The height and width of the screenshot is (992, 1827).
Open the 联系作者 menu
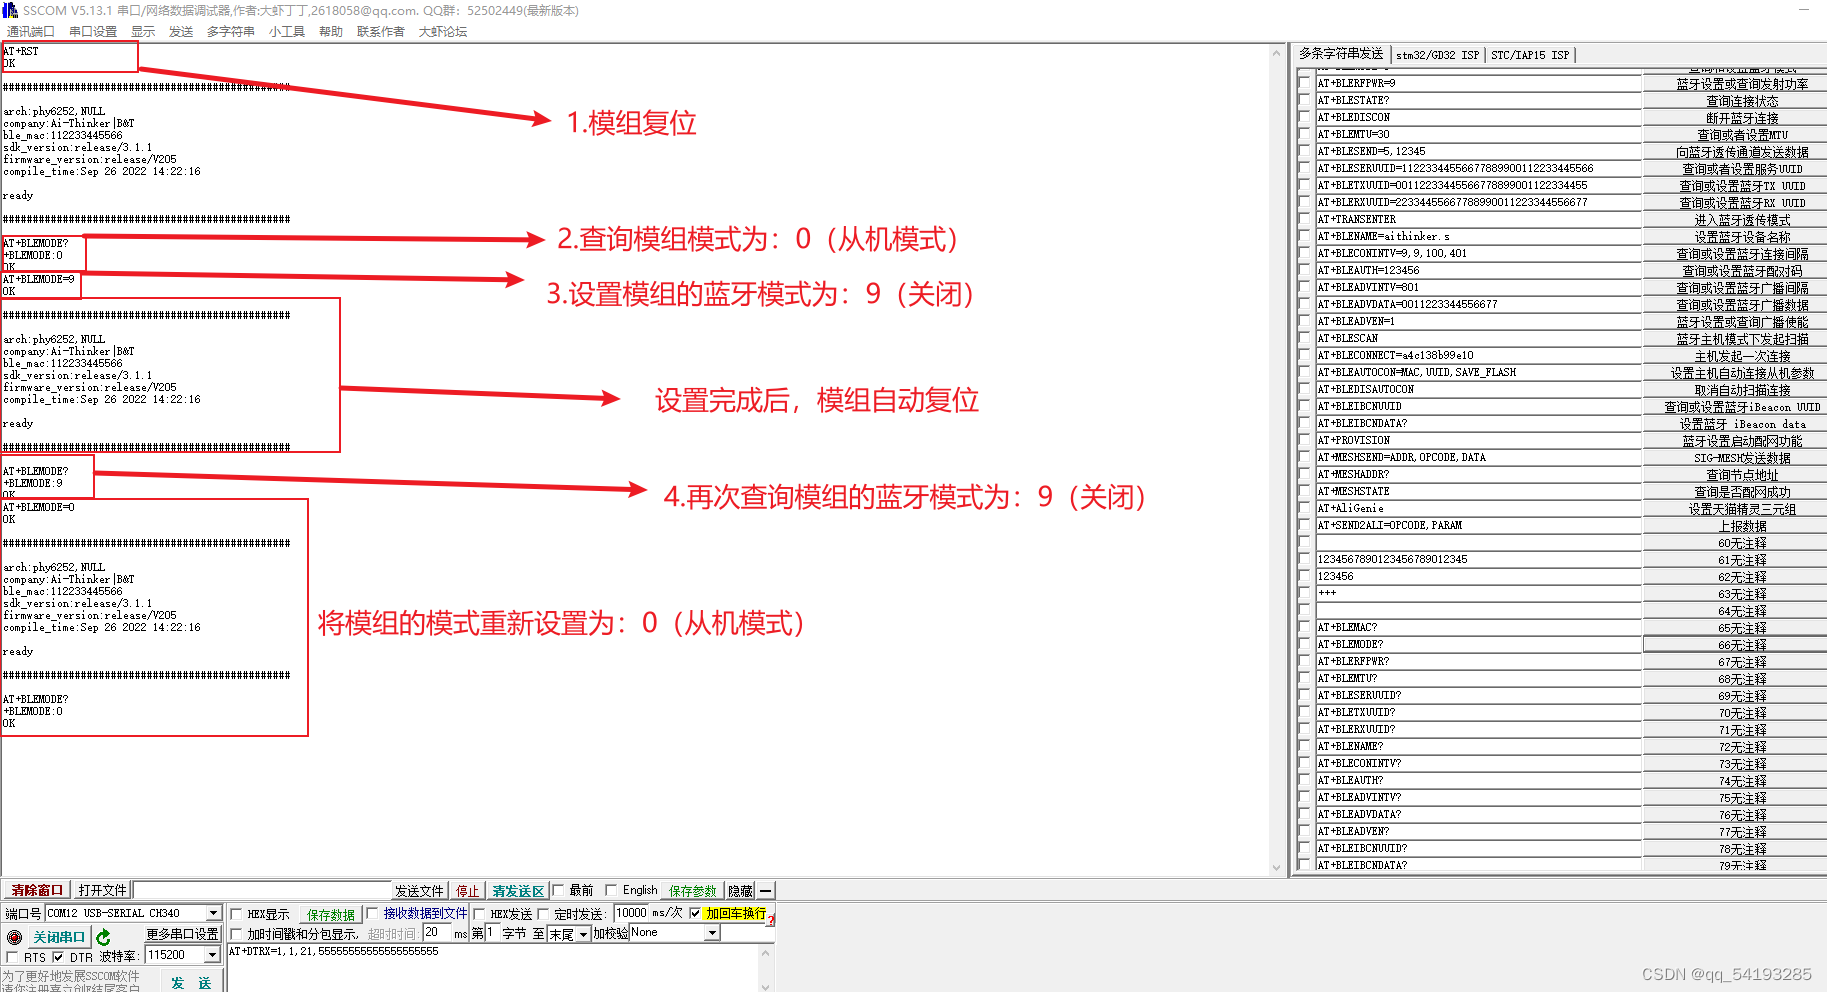click(381, 32)
